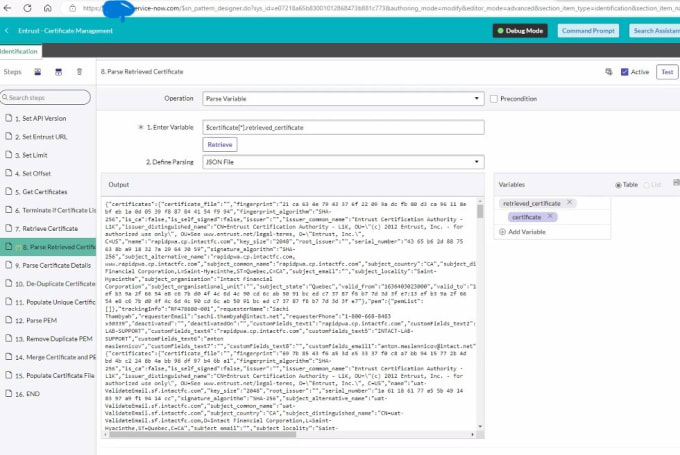Click Output scrollbar right arrow

click(x=472, y=434)
